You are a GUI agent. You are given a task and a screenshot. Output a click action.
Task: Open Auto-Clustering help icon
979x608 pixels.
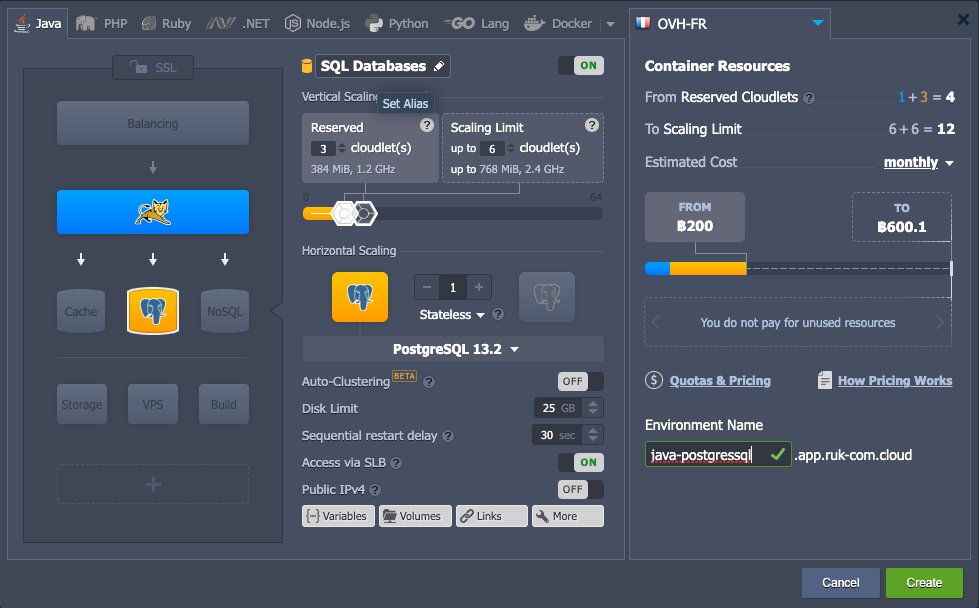coord(429,382)
